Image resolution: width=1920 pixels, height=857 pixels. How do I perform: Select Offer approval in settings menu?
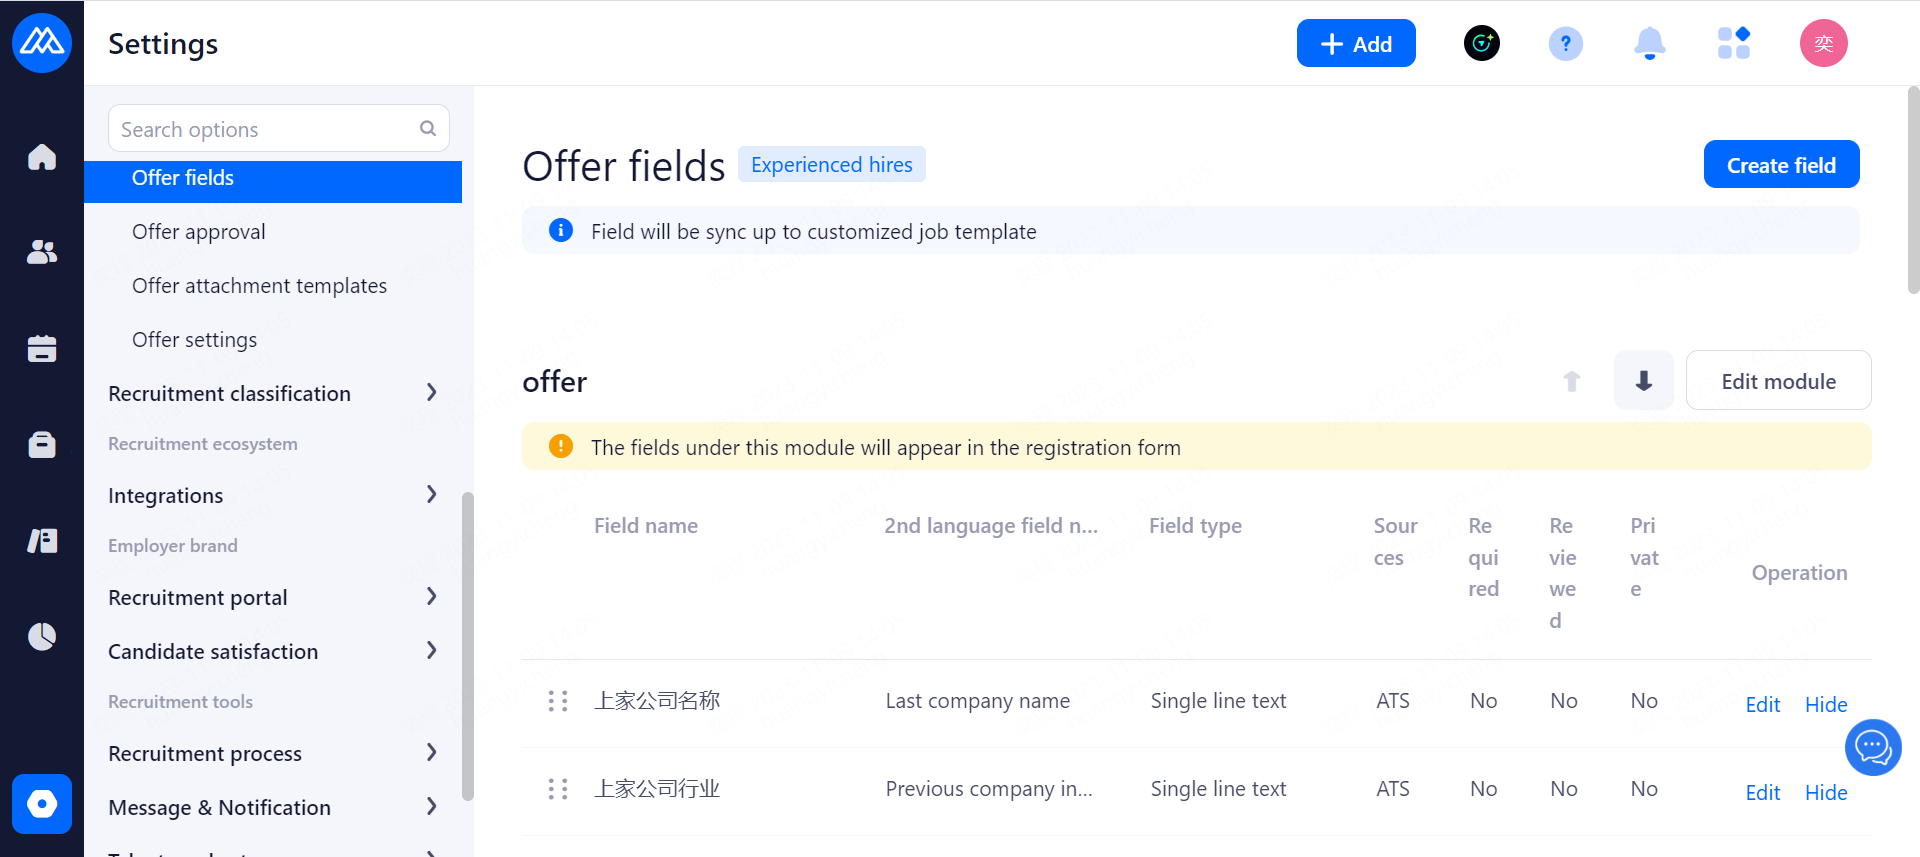[199, 232]
